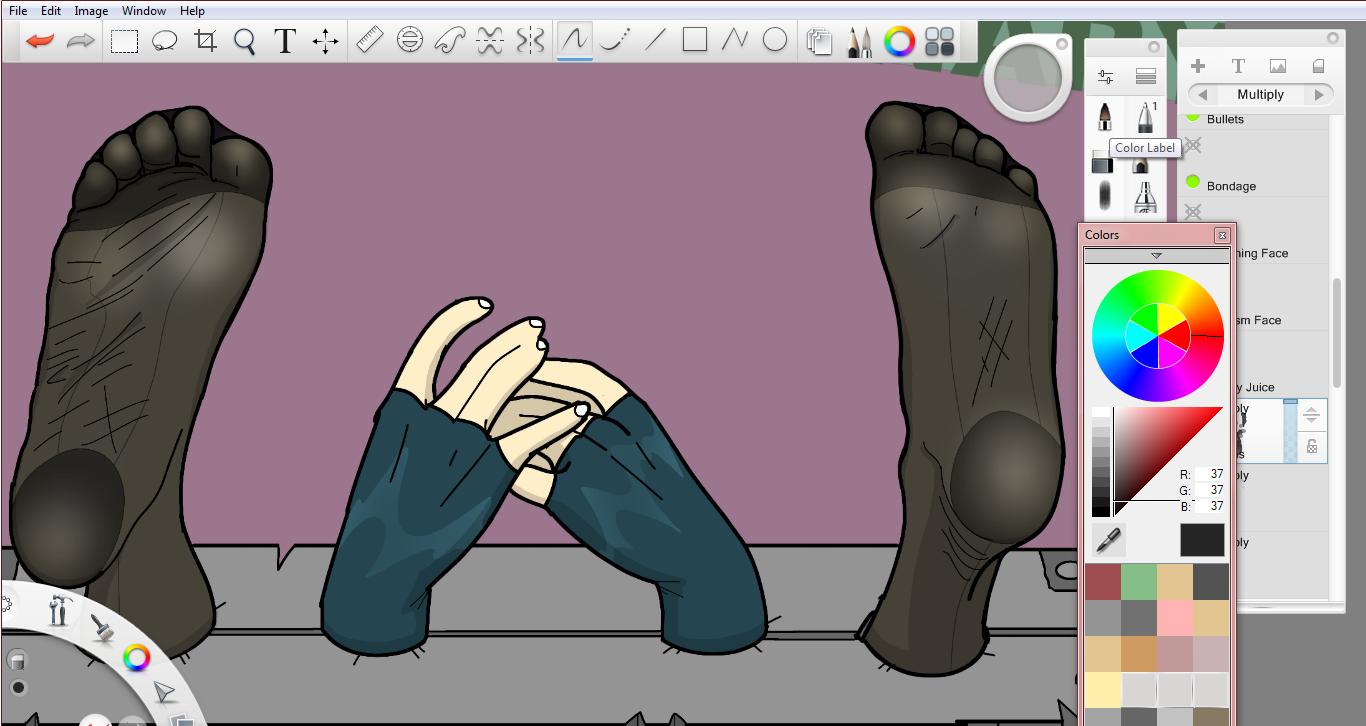Toggle the Y-axis symmetry tool
The width and height of the screenshot is (1366, 726).
coord(530,41)
